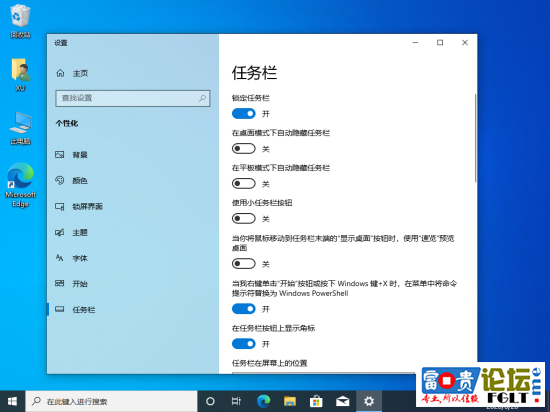
Task: Click the 个性化 section heading
Action: coord(67,123)
